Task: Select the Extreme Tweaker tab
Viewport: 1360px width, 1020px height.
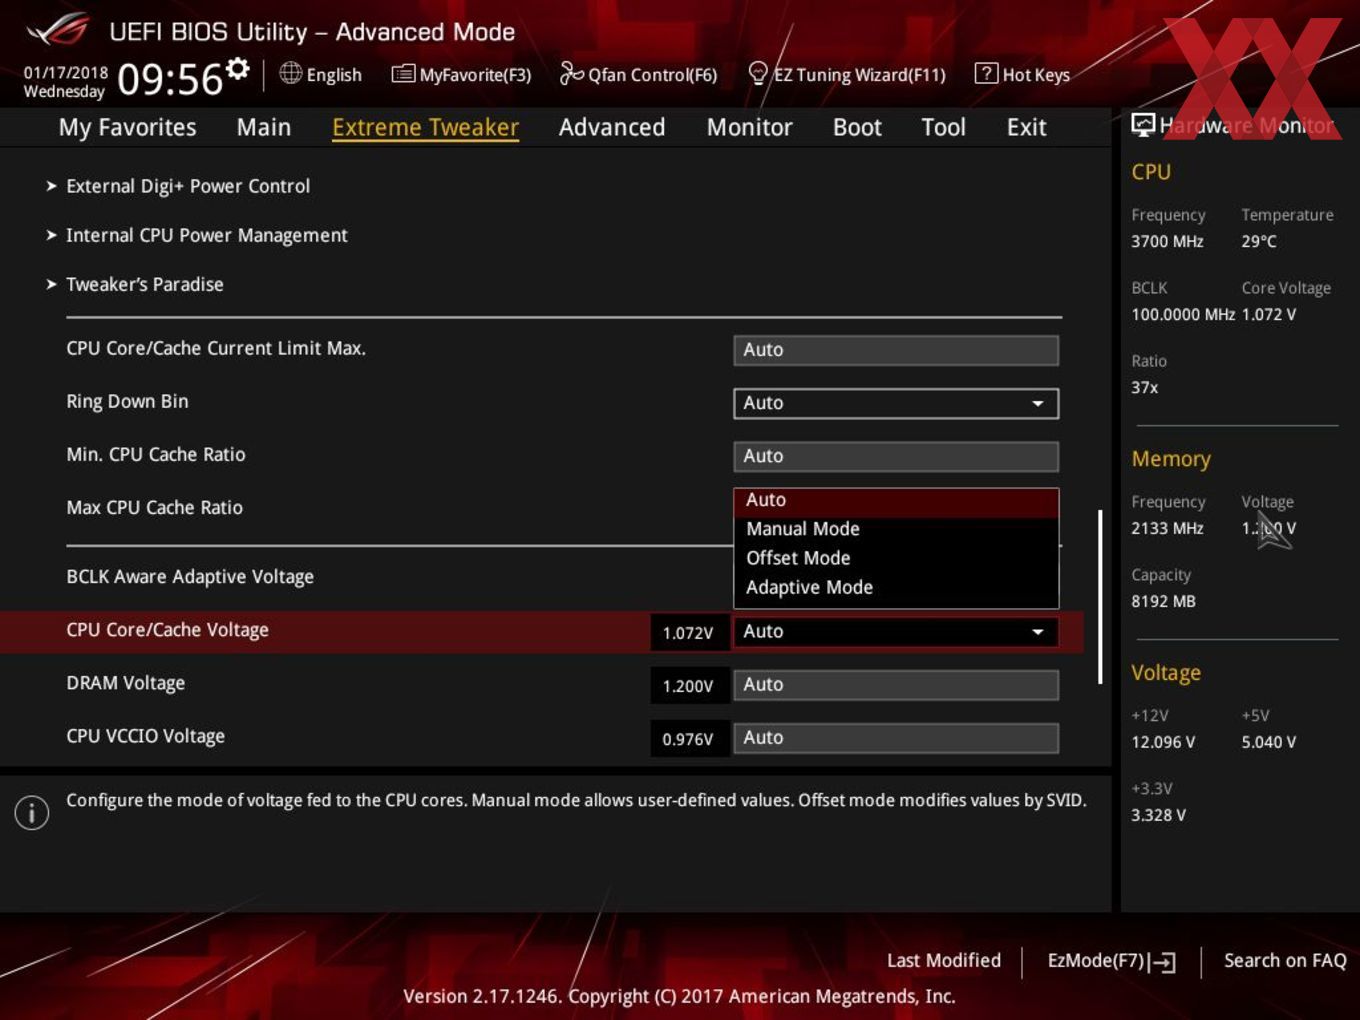Action: tap(425, 127)
